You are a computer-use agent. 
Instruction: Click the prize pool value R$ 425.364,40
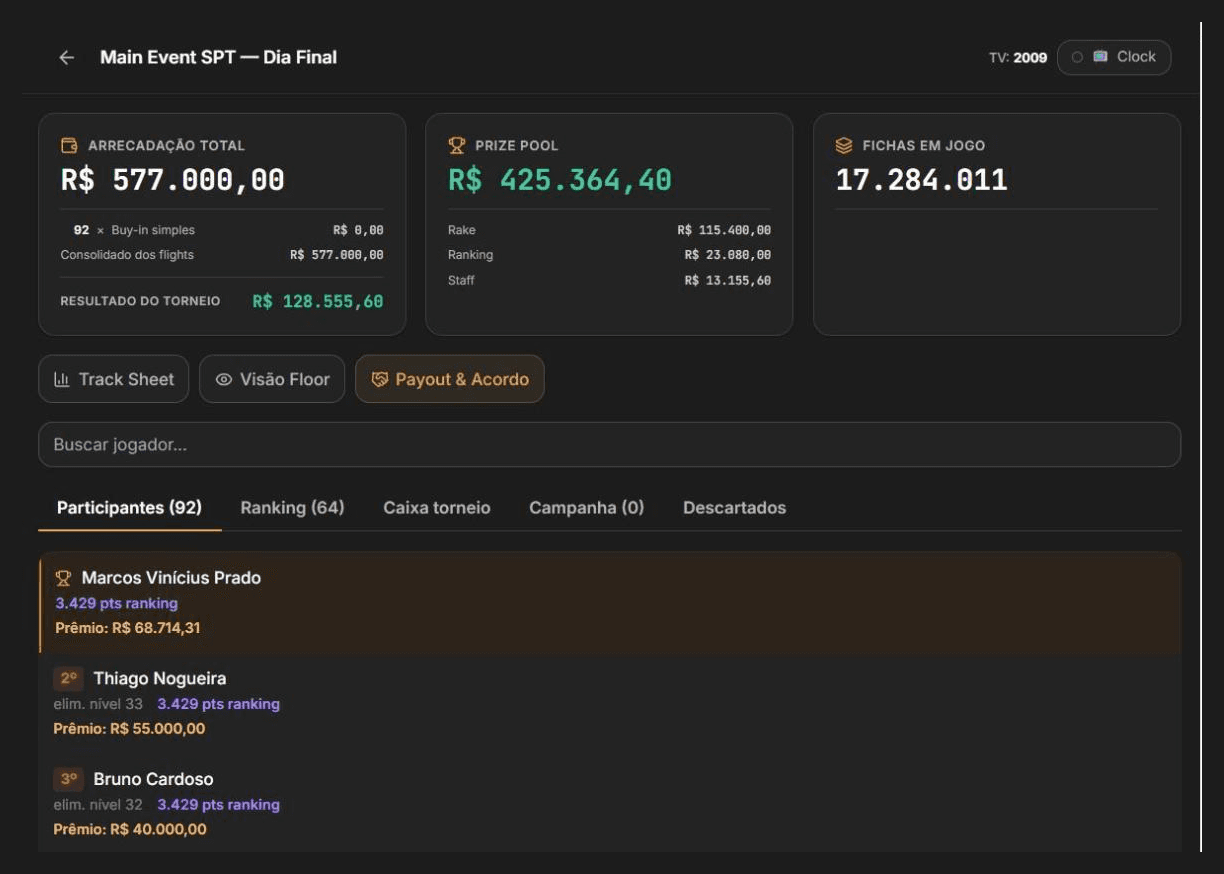coord(560,180)
